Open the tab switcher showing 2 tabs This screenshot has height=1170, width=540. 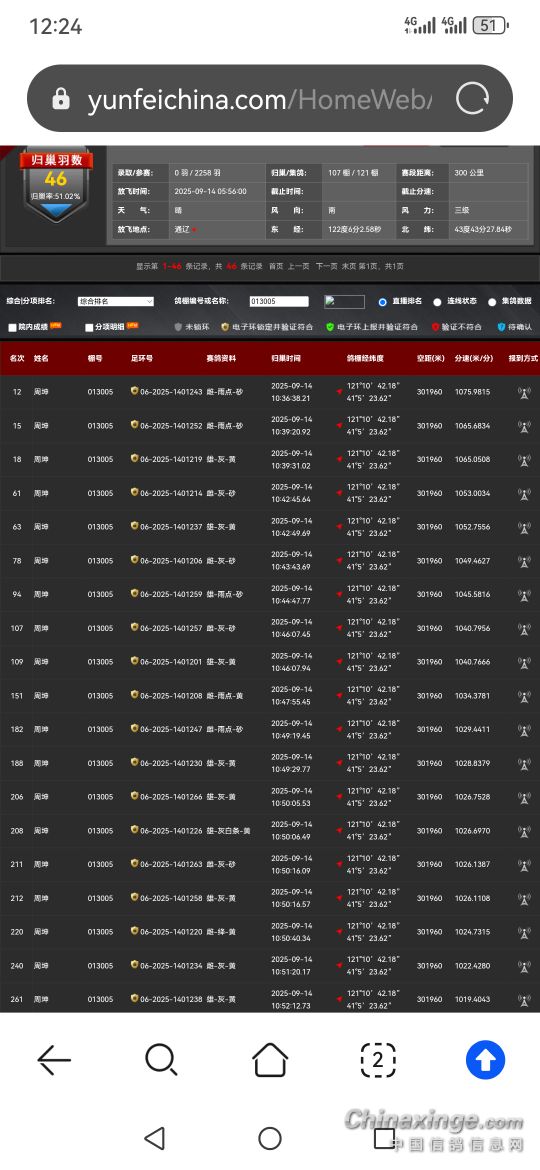point(377,1060)
